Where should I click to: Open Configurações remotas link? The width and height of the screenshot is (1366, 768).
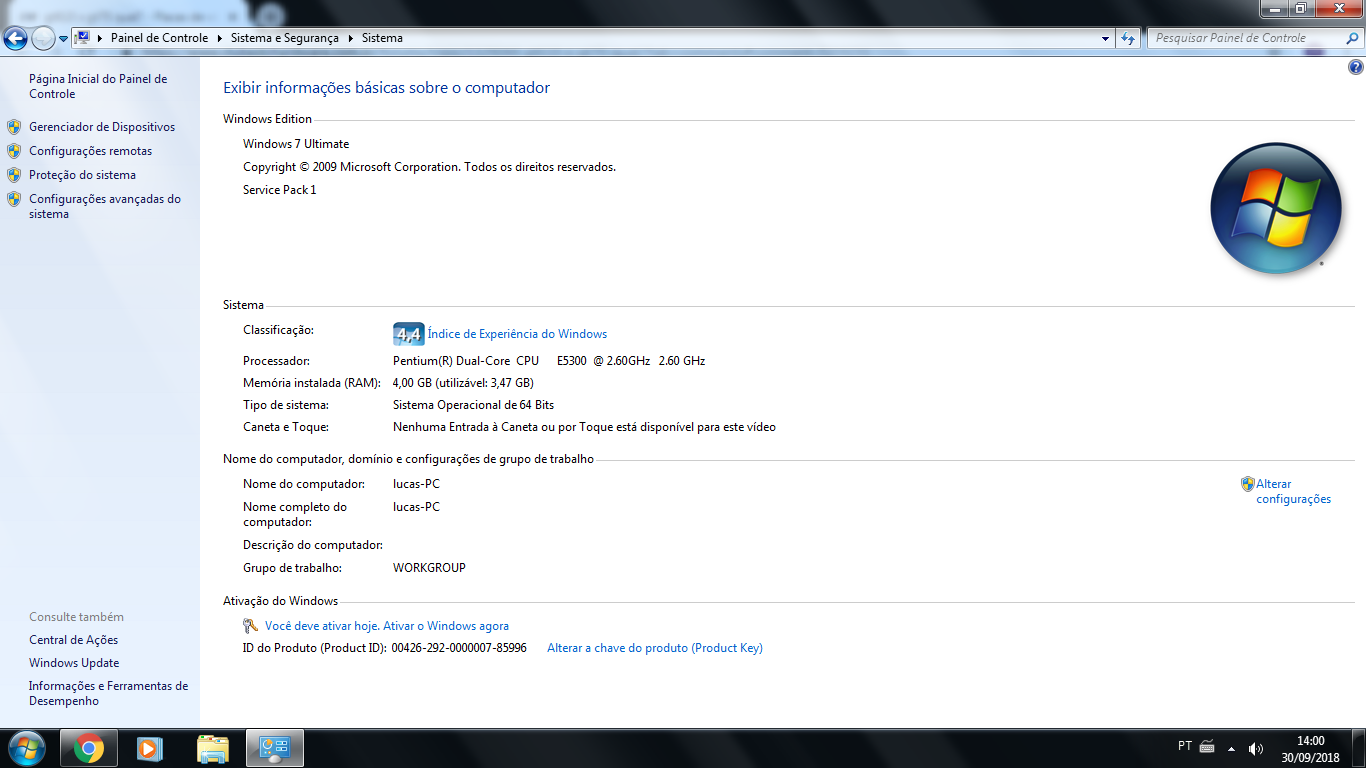pos(91,151)
